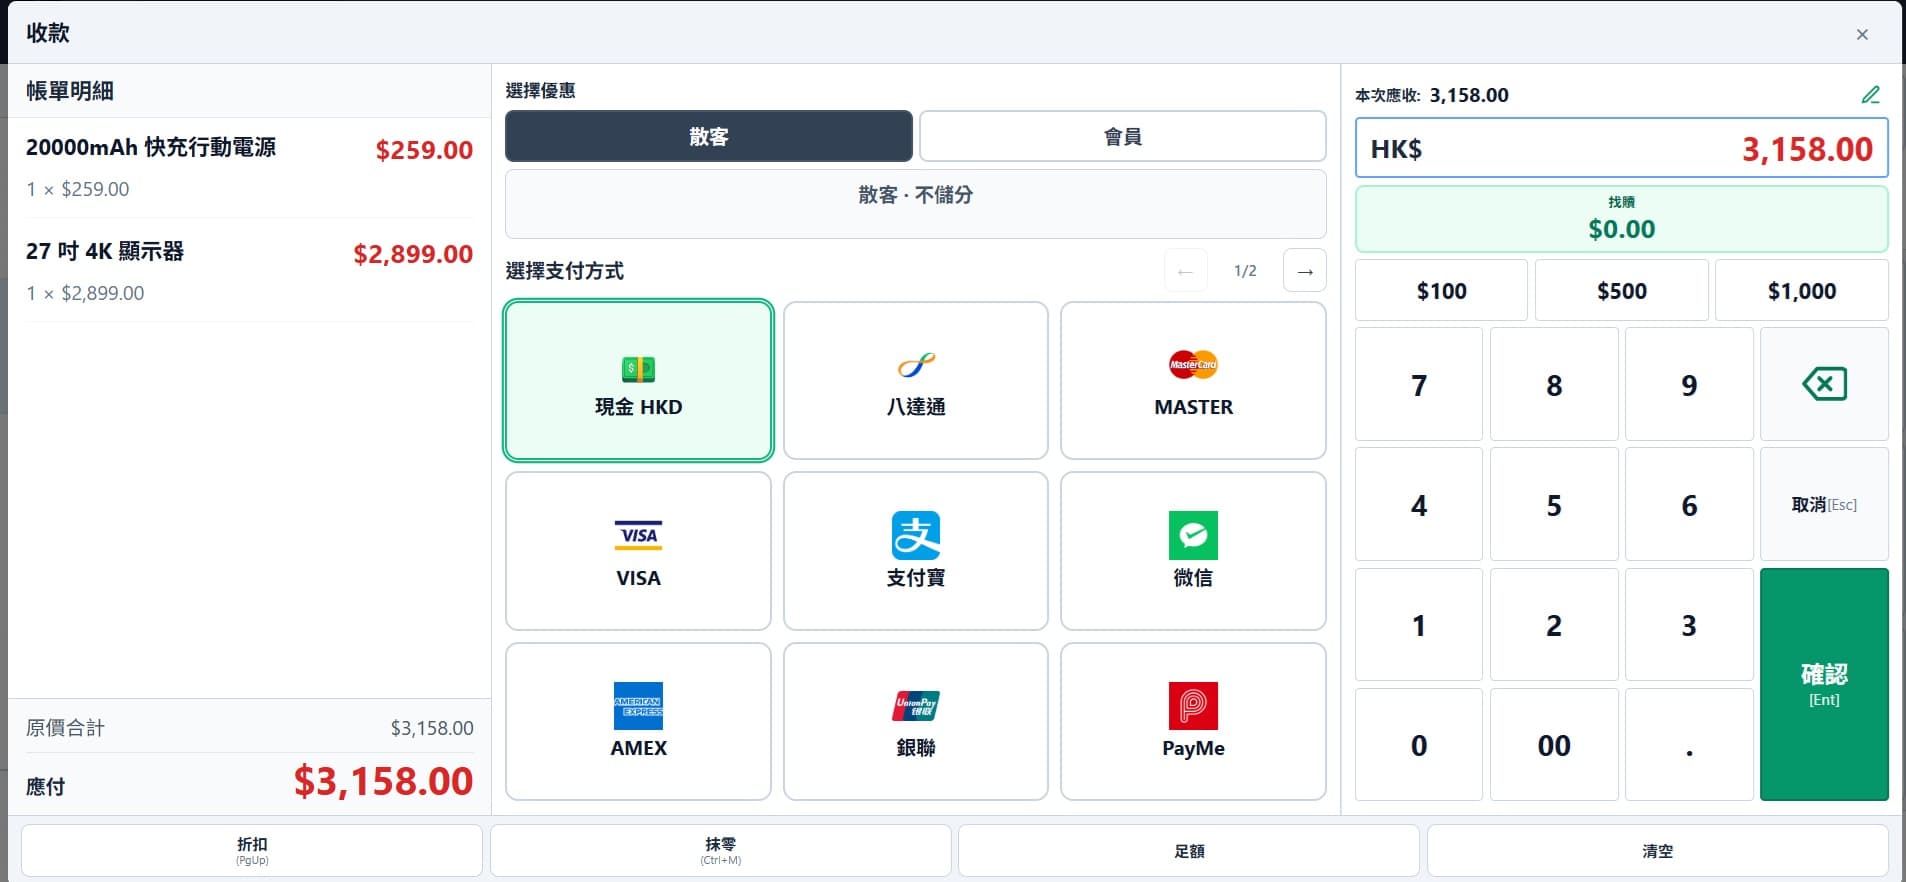The height and width of the screenshot is (882, 1906).
Task: Apply round-off (抹零) button
Action: point(720,850)
